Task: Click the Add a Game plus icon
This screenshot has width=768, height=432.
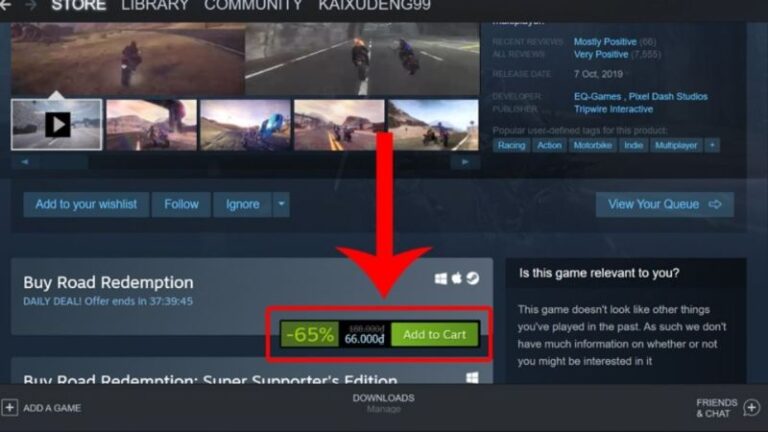Action: coord(9,408)
